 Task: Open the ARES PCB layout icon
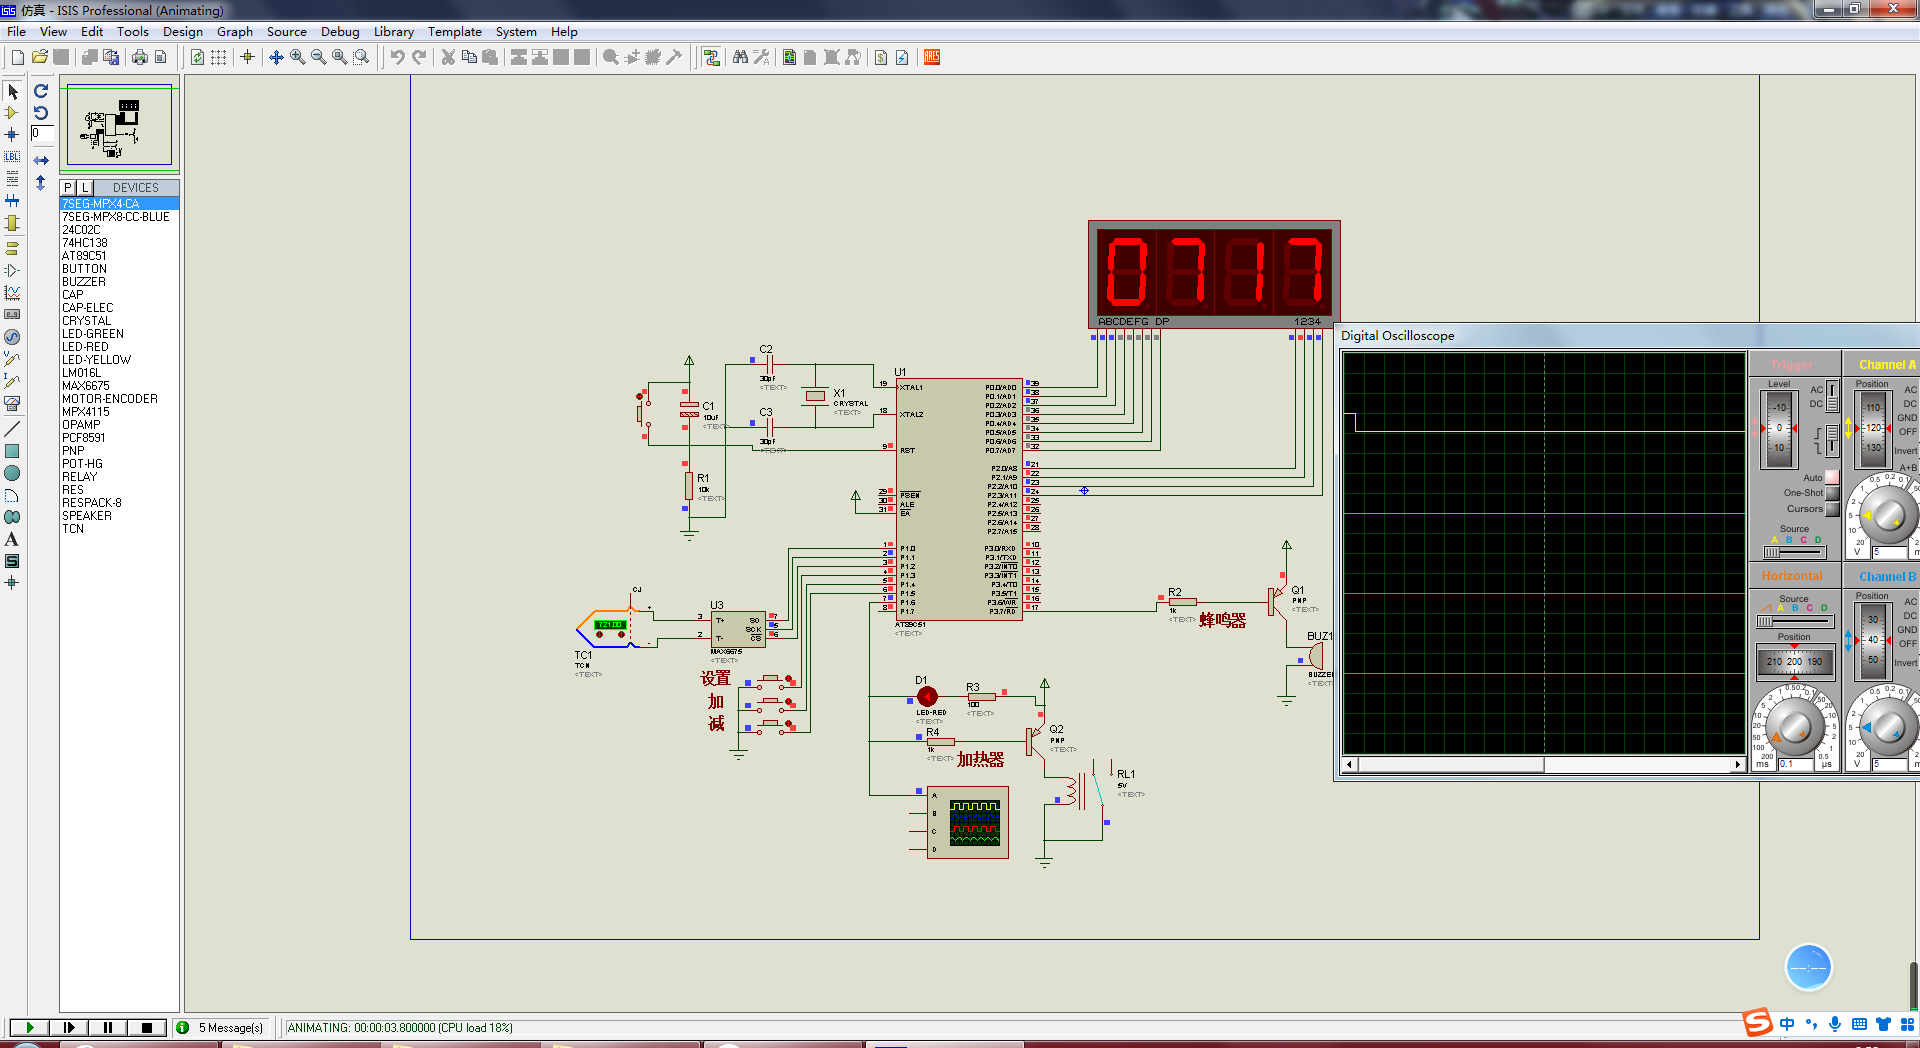932,57
